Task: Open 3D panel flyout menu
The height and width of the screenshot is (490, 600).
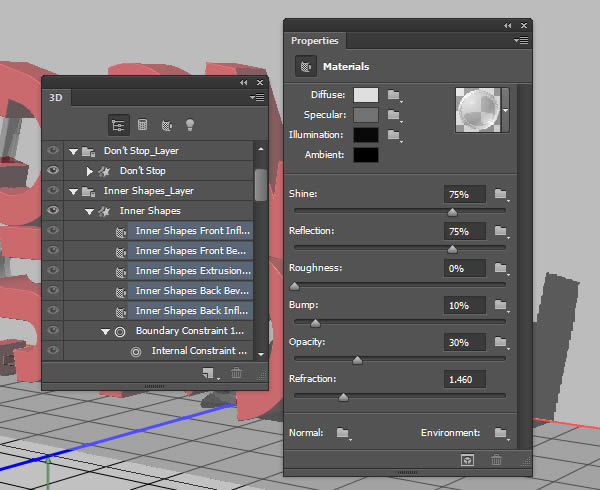Action: click(x=257, y=97)
